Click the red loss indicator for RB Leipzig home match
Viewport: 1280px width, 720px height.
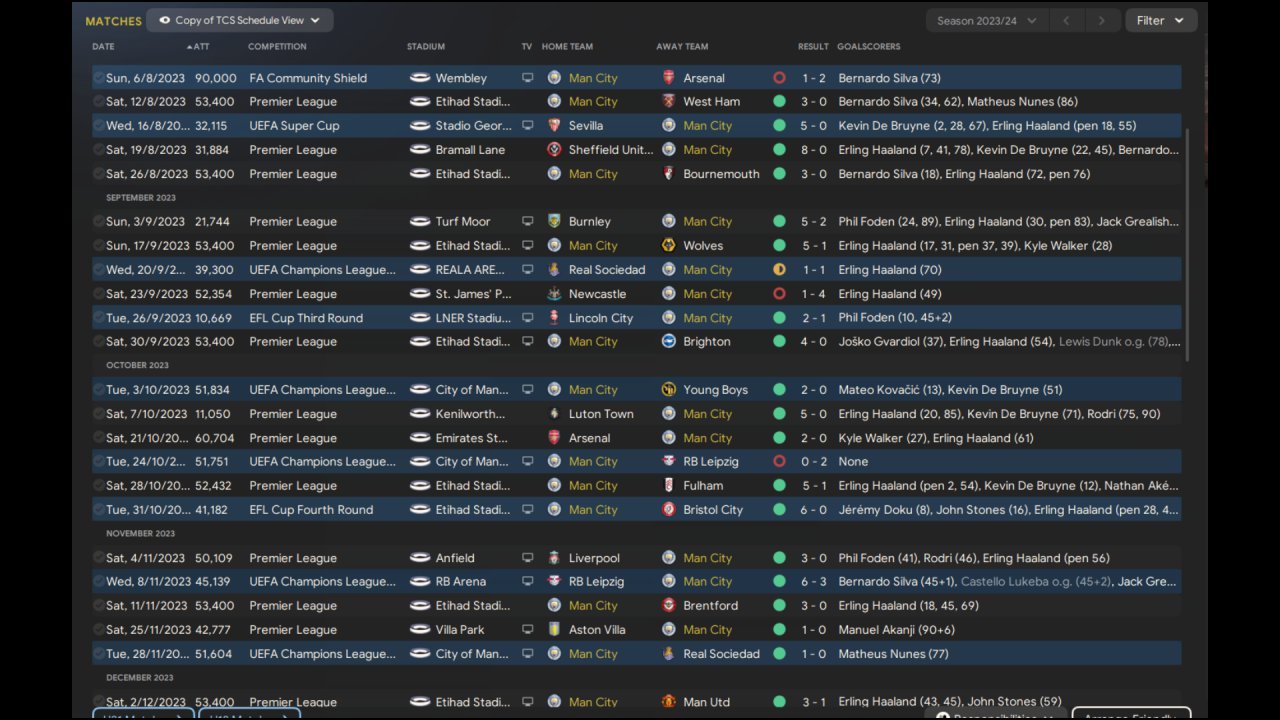[x=779, y=462]
